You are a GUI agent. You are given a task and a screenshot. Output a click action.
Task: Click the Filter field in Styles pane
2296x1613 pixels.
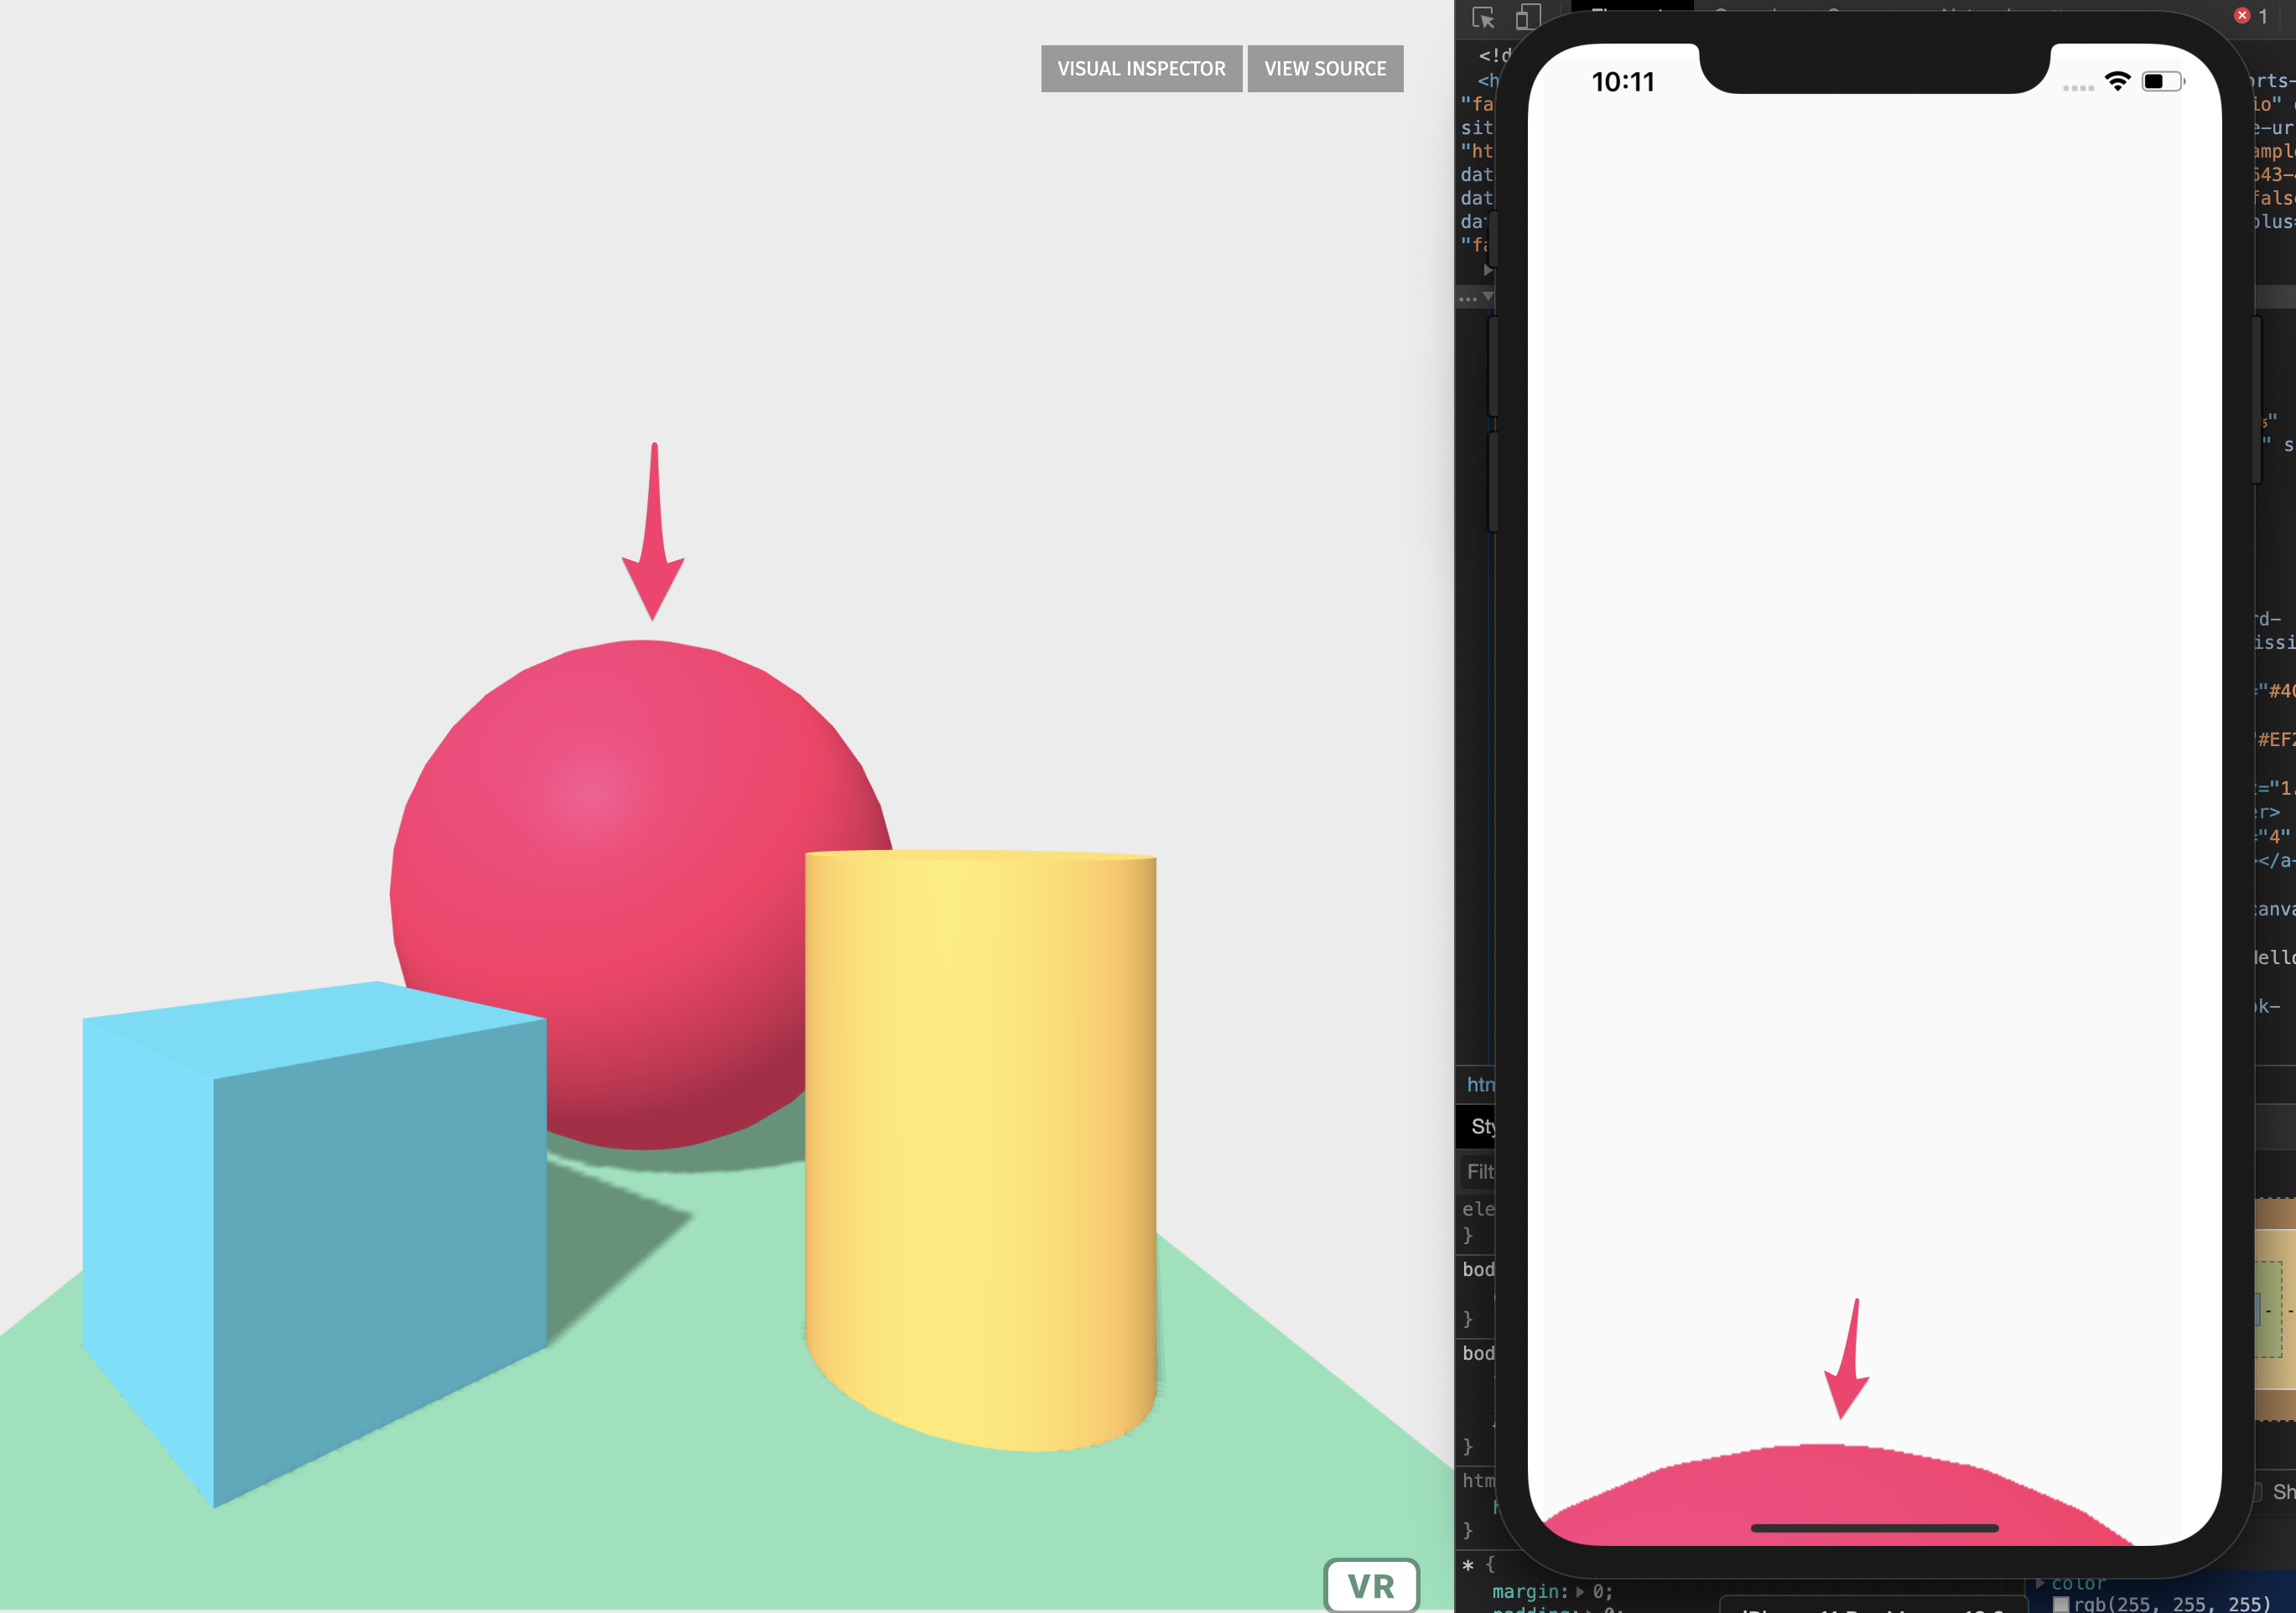click(1478, 1171)
